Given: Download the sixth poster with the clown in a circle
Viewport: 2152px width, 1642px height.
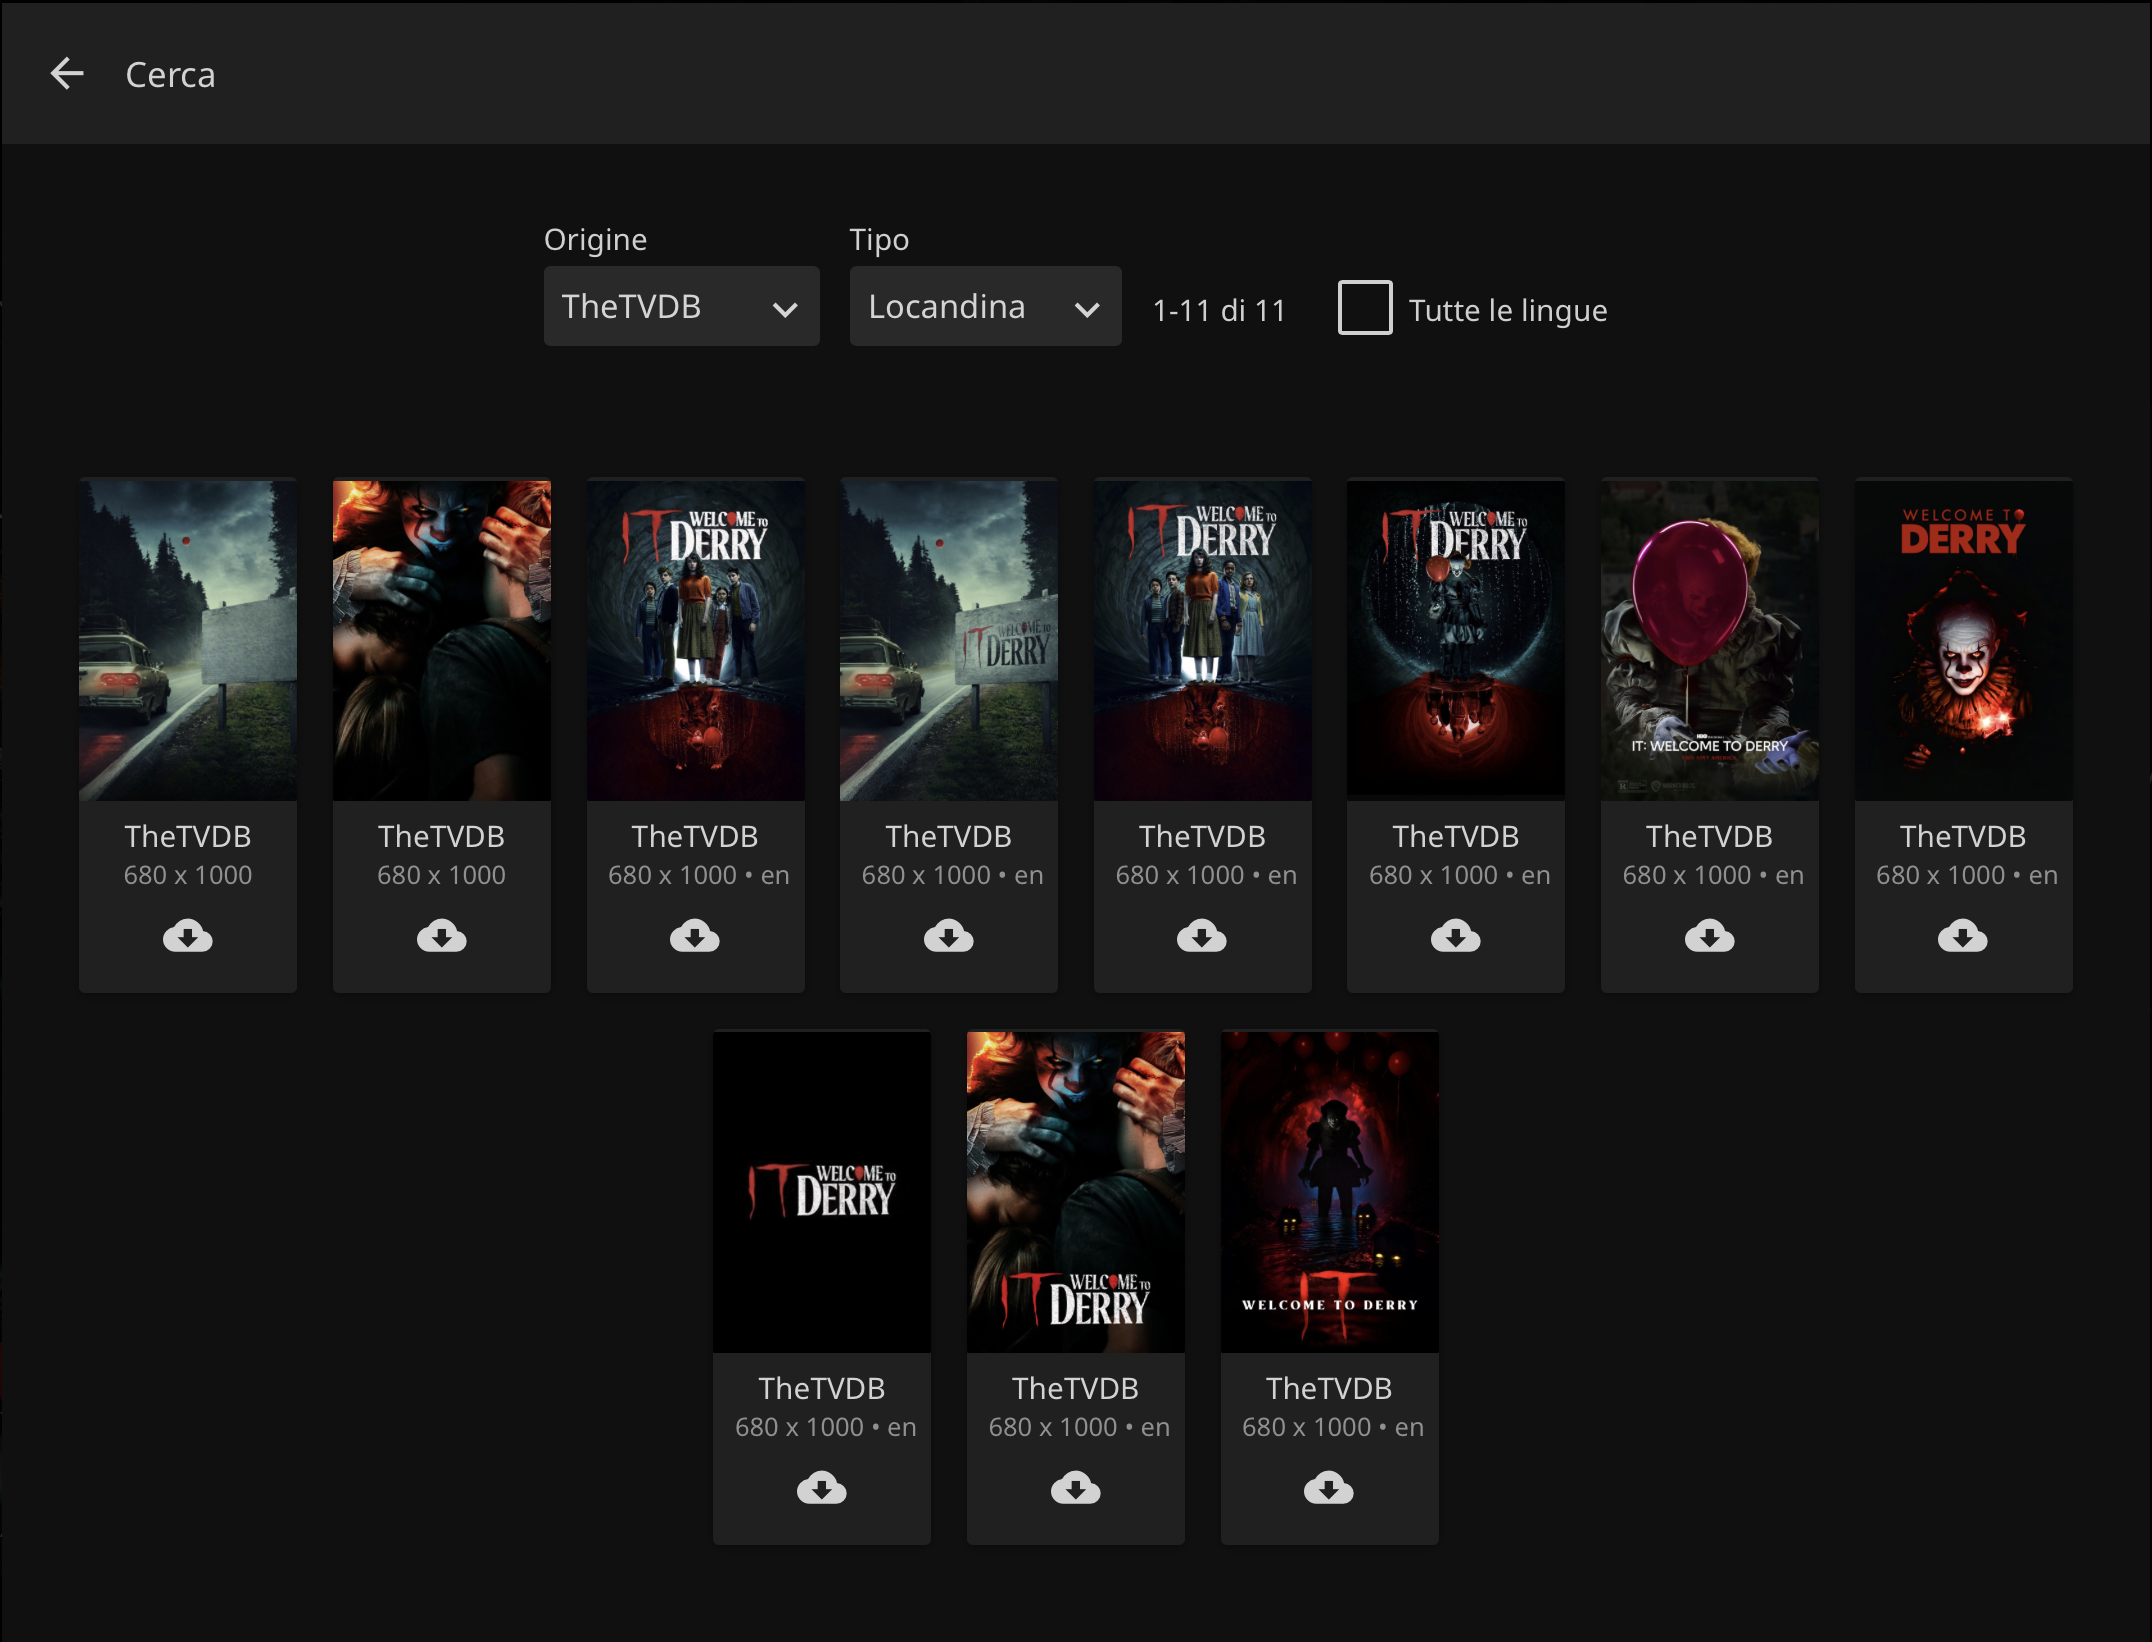Looking at the screenshot, I should pos(1455,937).
